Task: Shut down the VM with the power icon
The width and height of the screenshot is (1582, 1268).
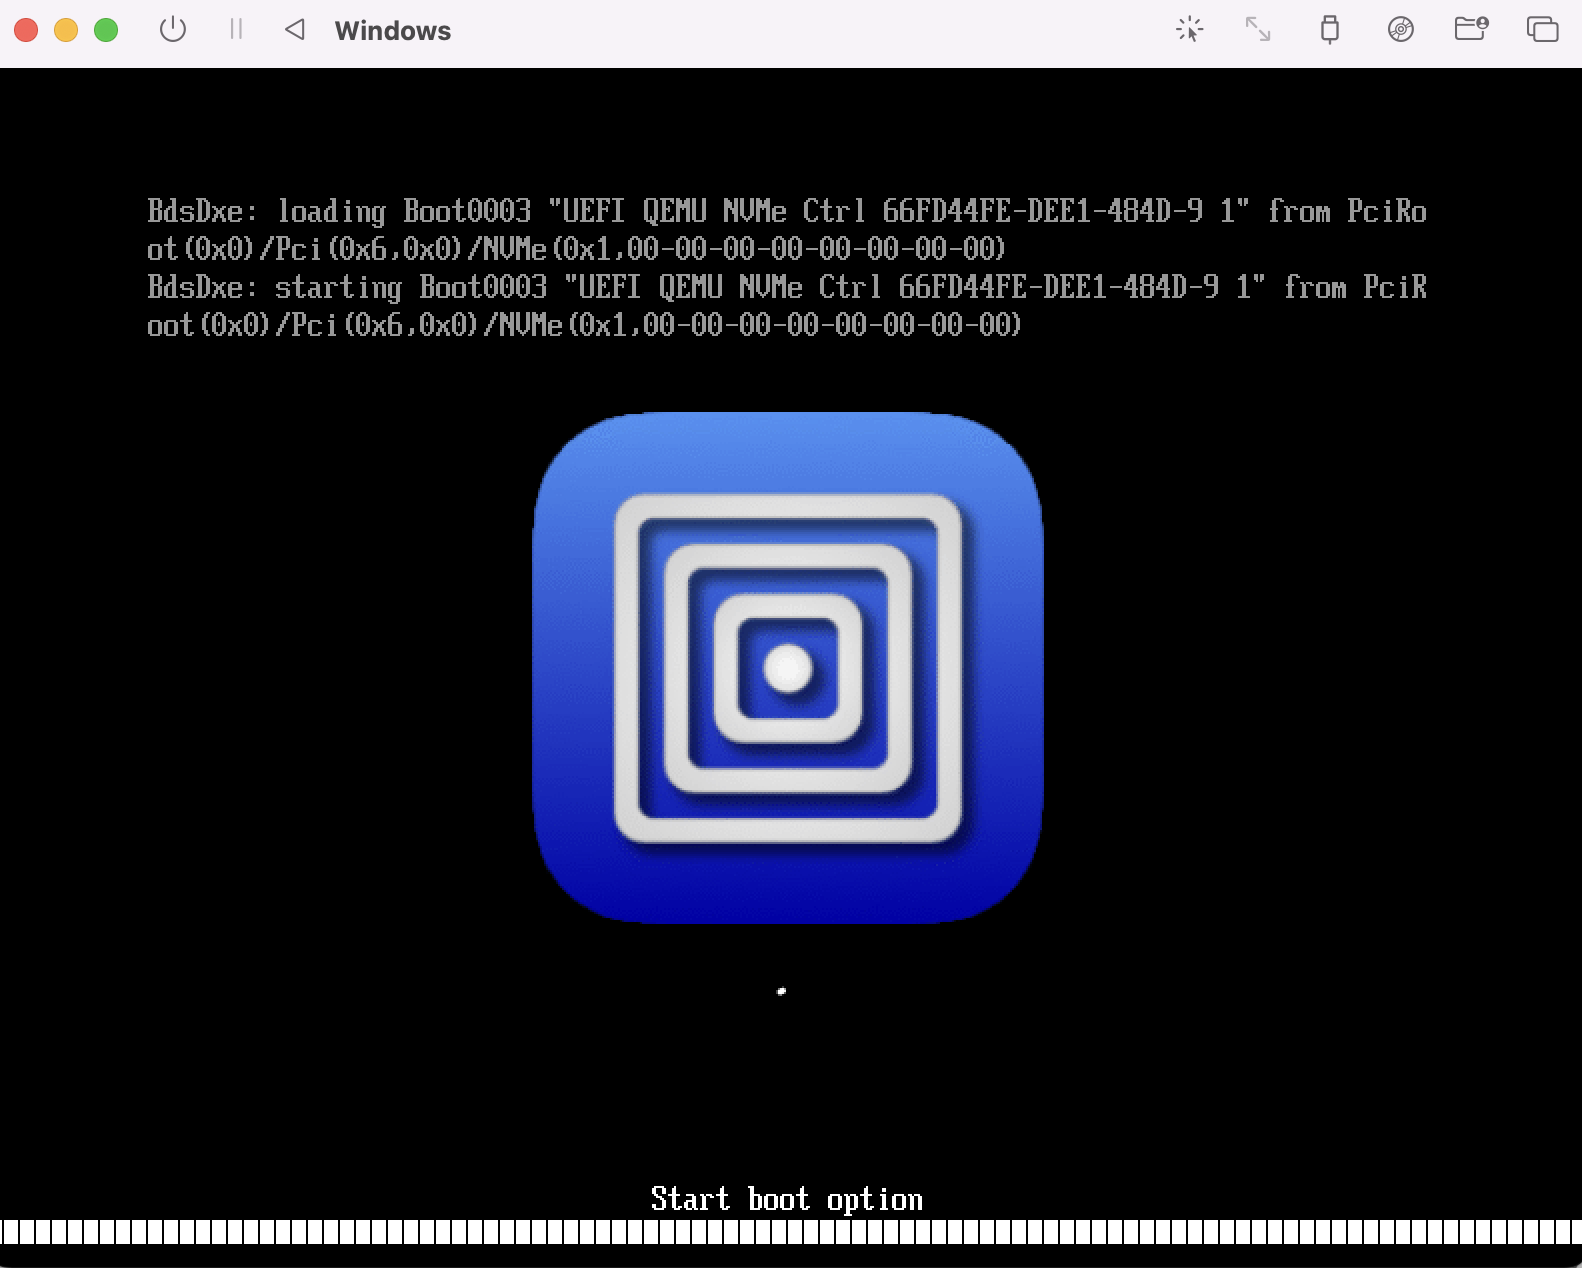Action: [173, 29]
